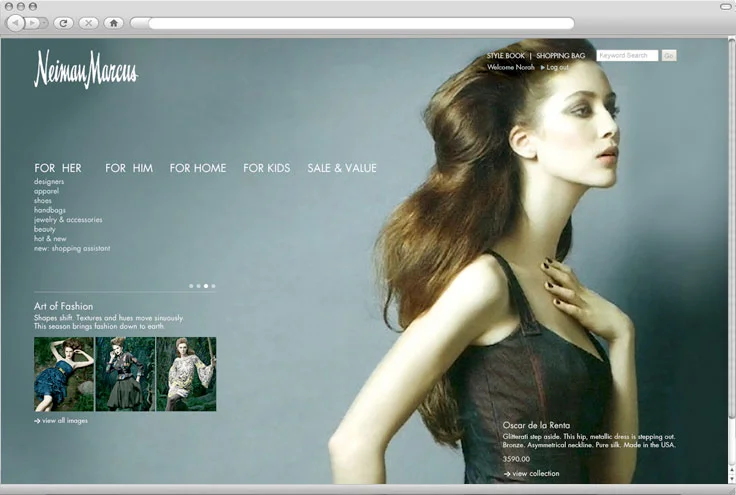Open the STYLE BOOK link

506,56
